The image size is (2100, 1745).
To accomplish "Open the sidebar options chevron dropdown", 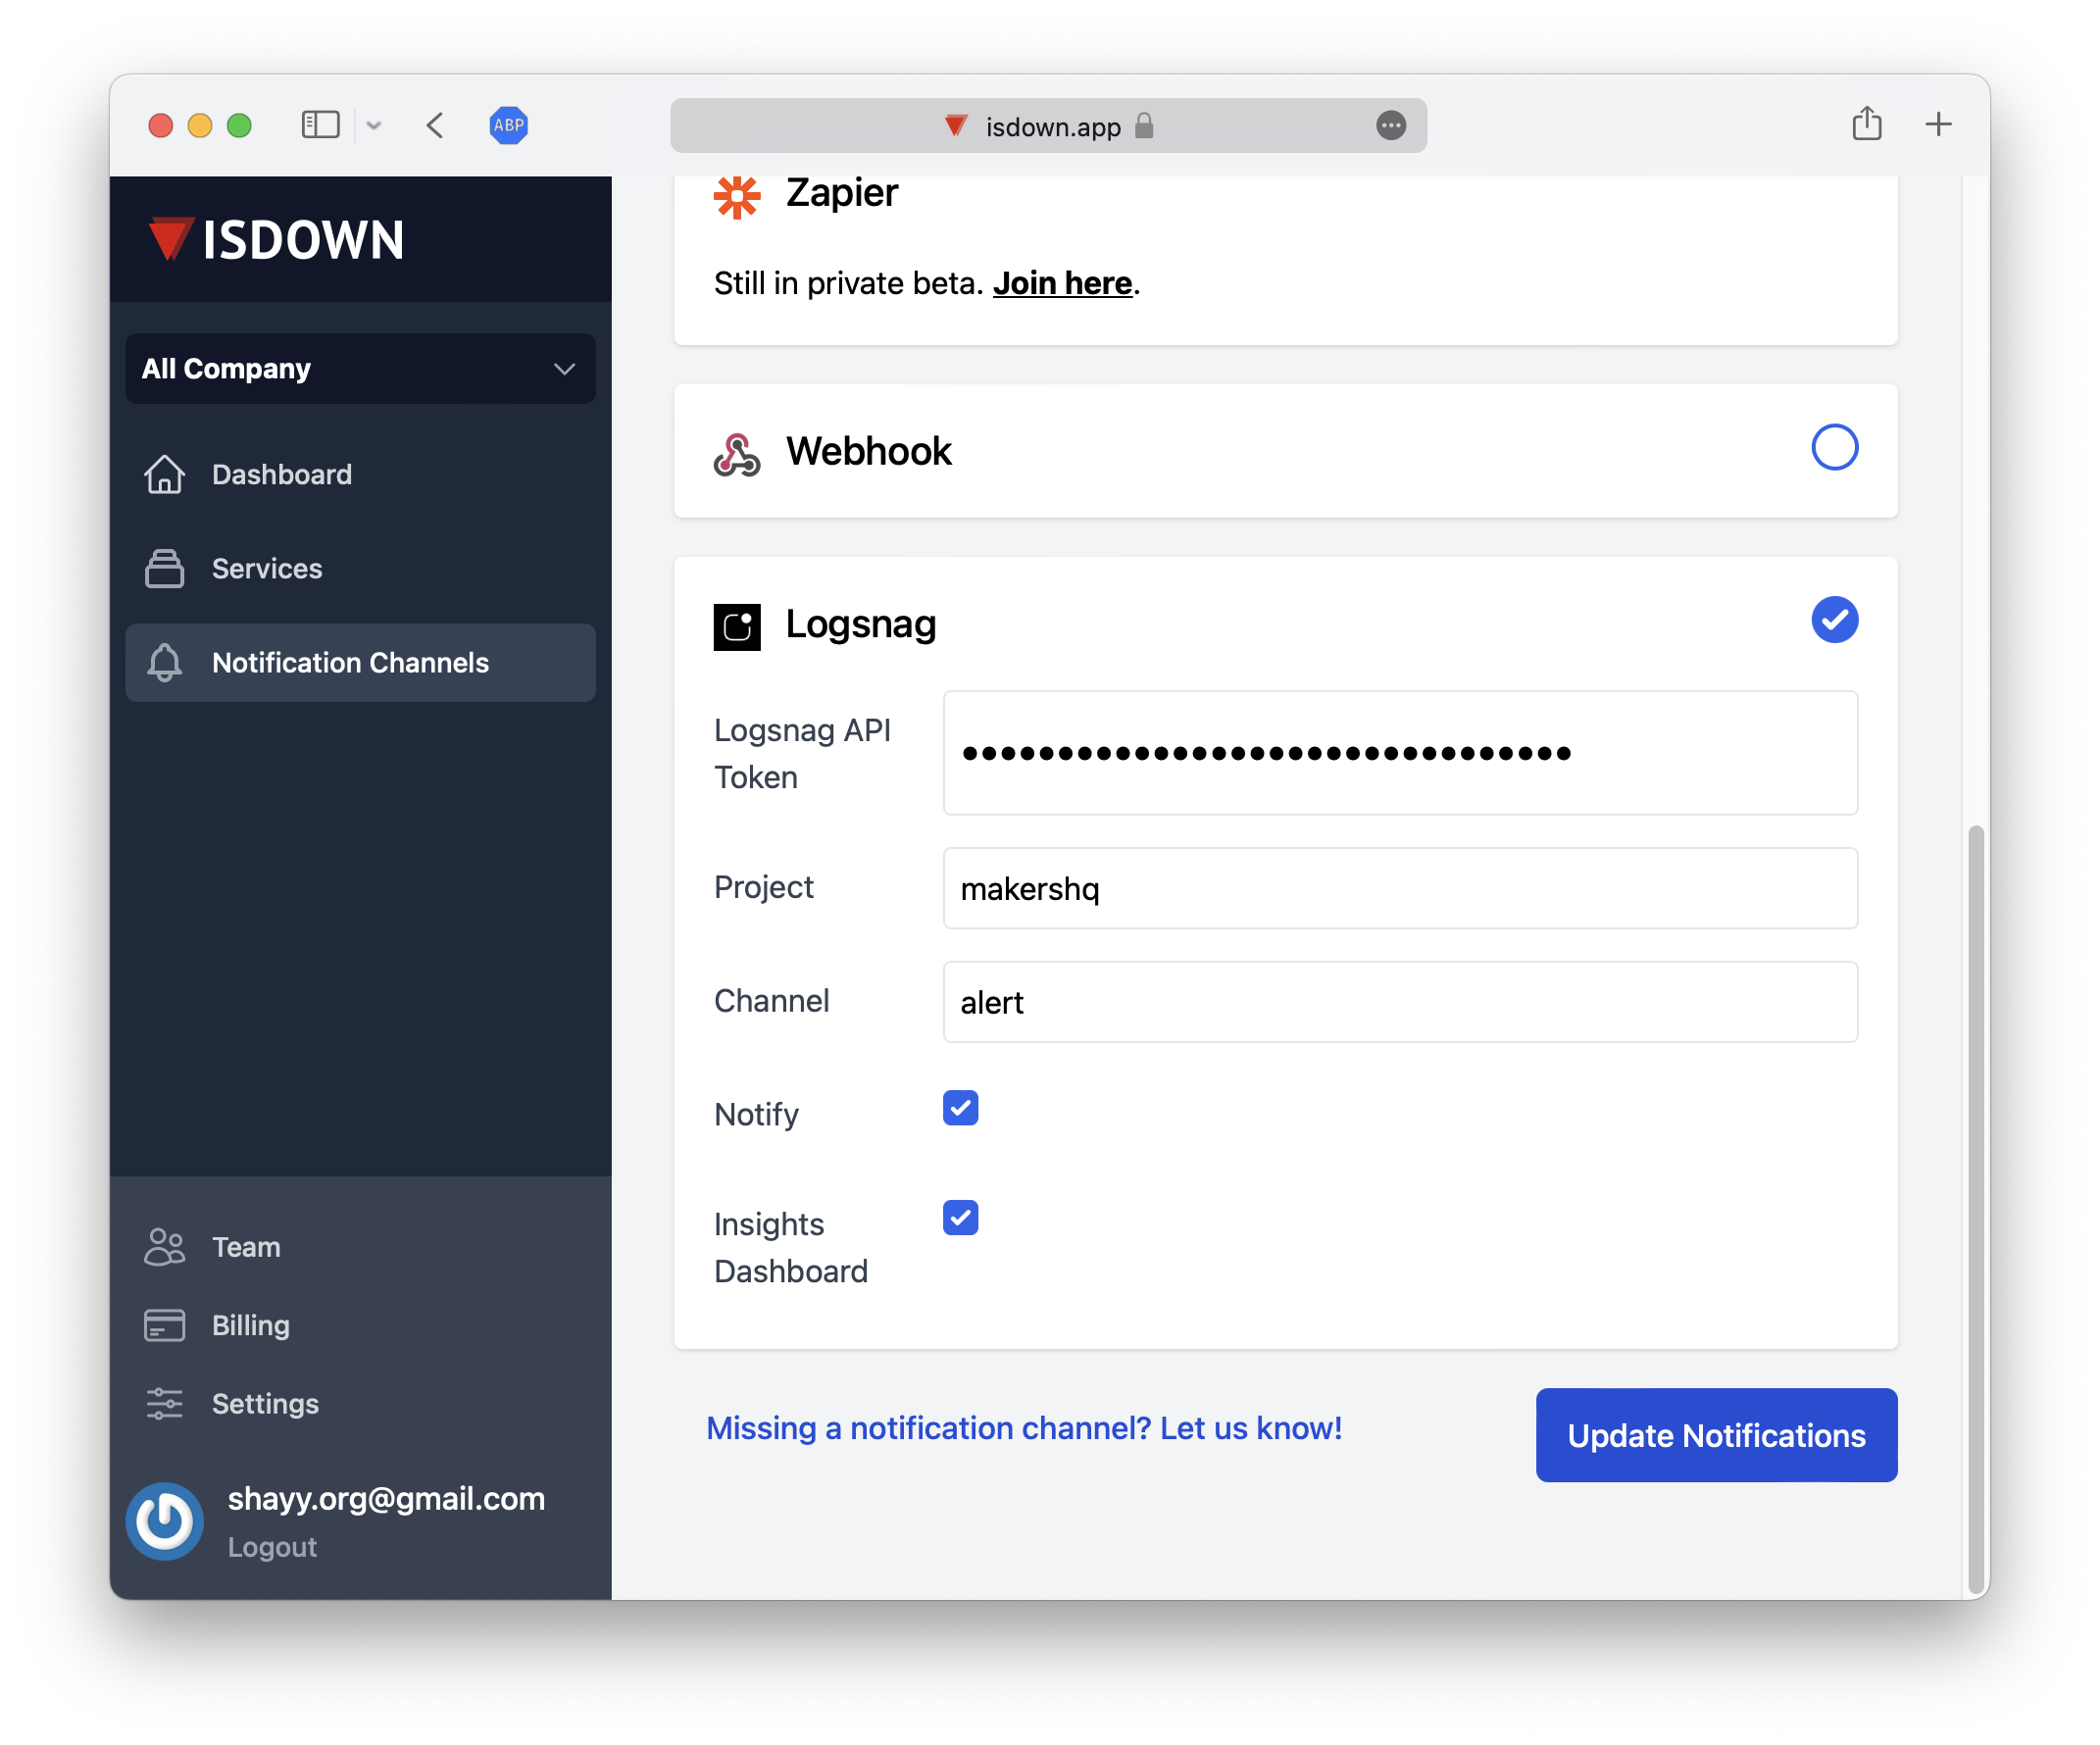I will (x=374, y=125).
